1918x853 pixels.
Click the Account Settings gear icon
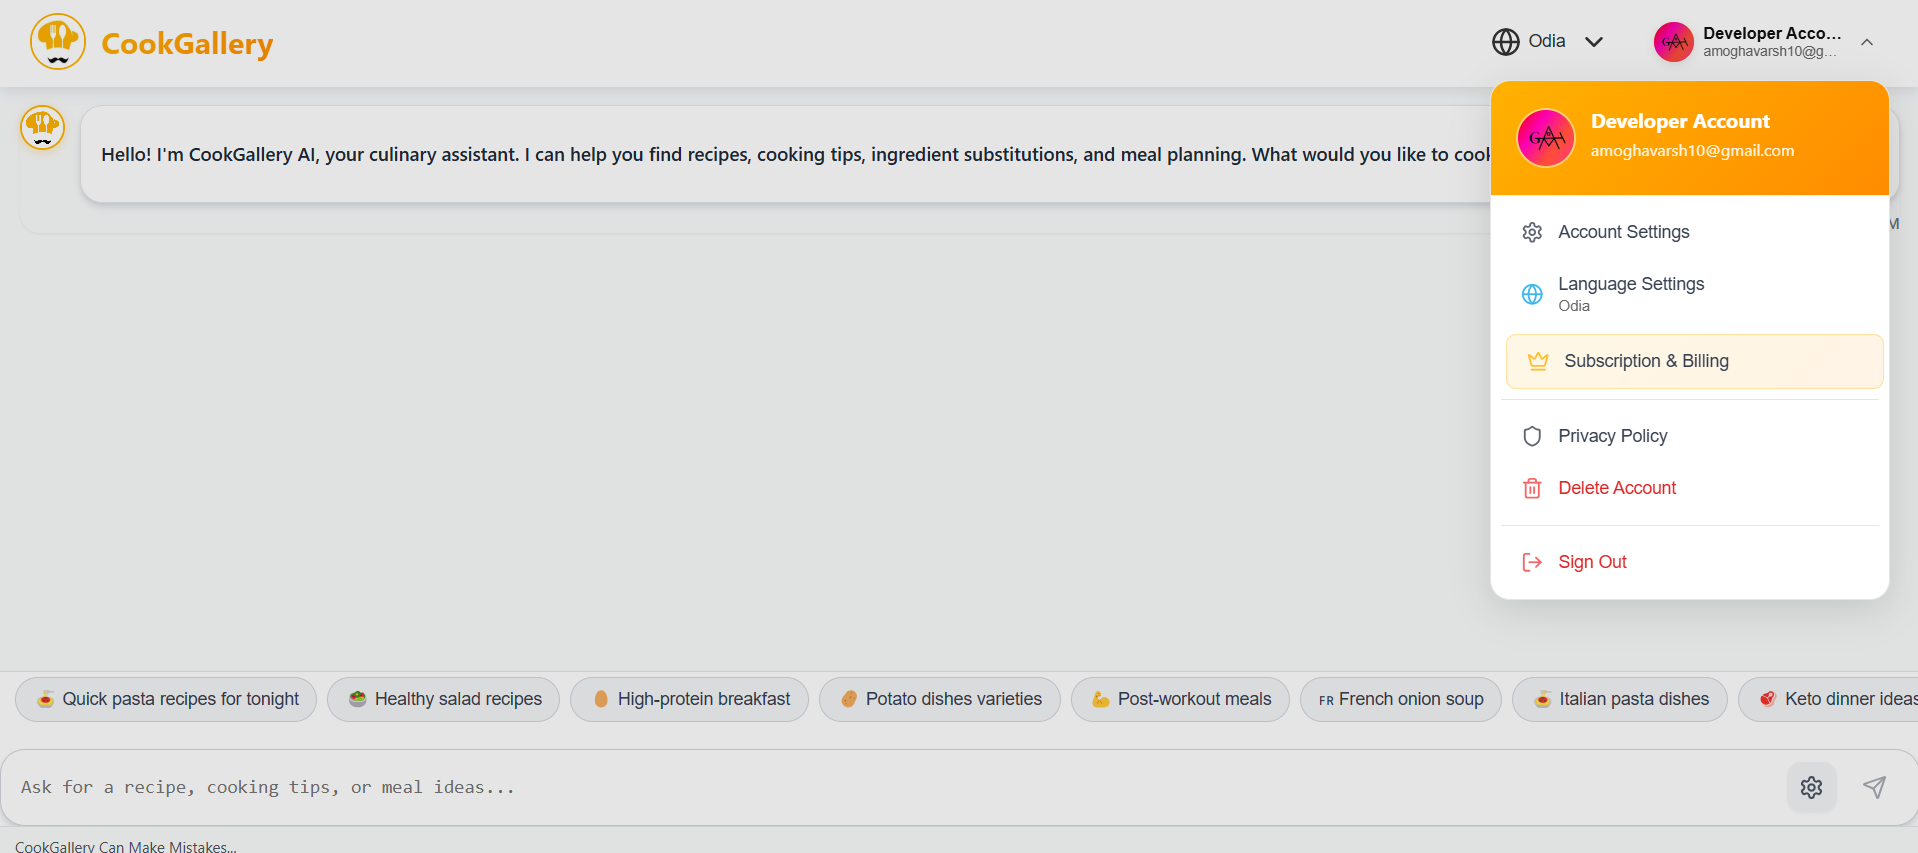click(1532, 231)
